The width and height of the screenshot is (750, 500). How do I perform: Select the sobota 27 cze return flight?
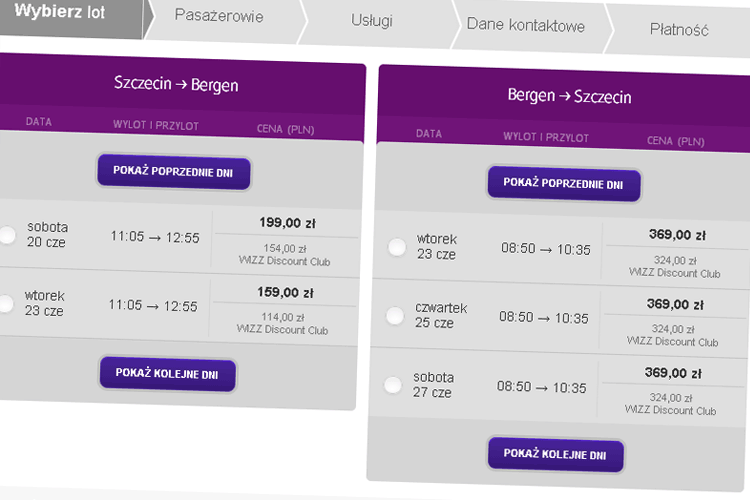coord(393,385)
